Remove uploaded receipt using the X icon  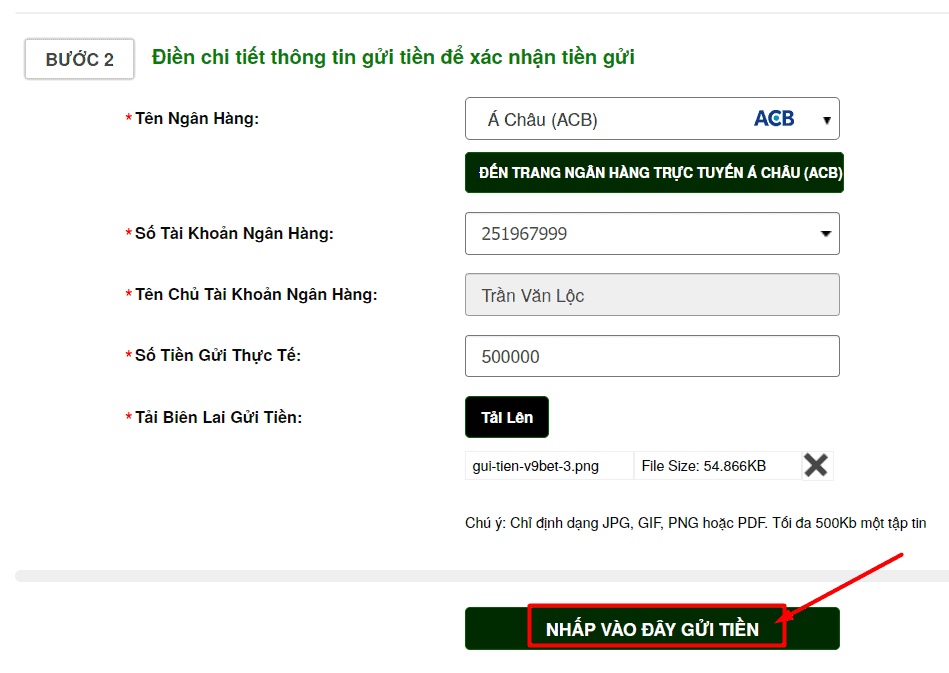coord(815,464)
